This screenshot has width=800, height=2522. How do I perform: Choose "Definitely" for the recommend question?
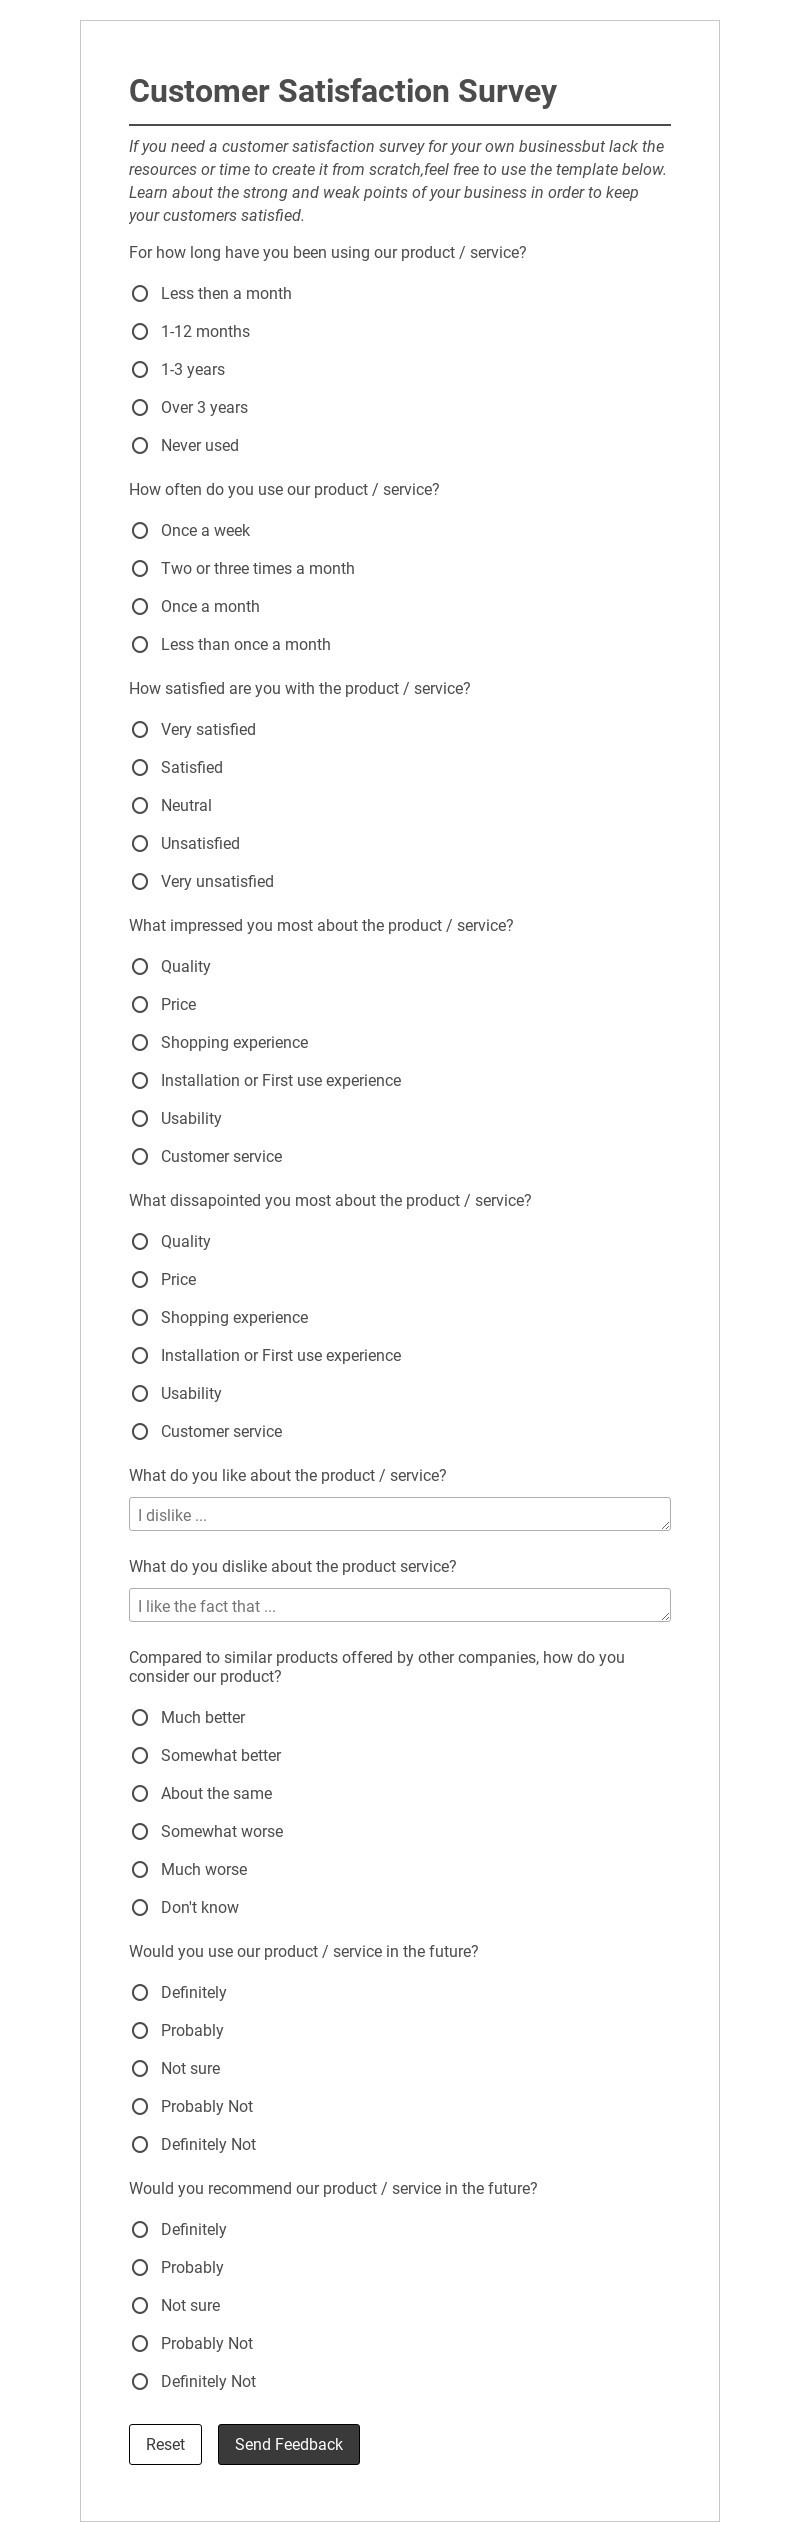pos(140,2230)
